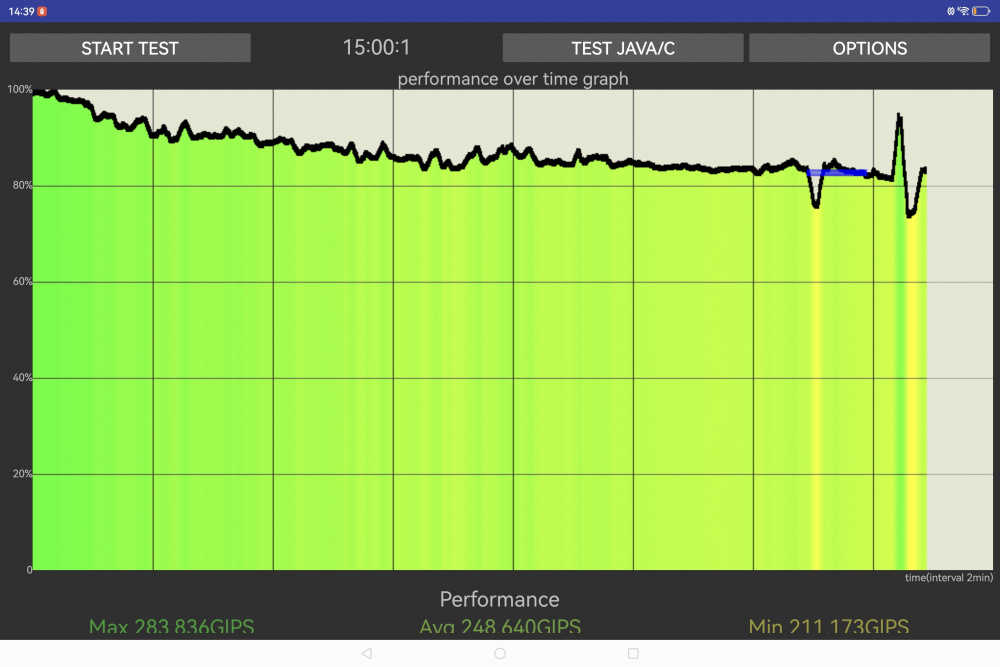Tap the START TEST button
Image resolution: width=1000 pixels, height=667 pixels.
pos(130,48)
